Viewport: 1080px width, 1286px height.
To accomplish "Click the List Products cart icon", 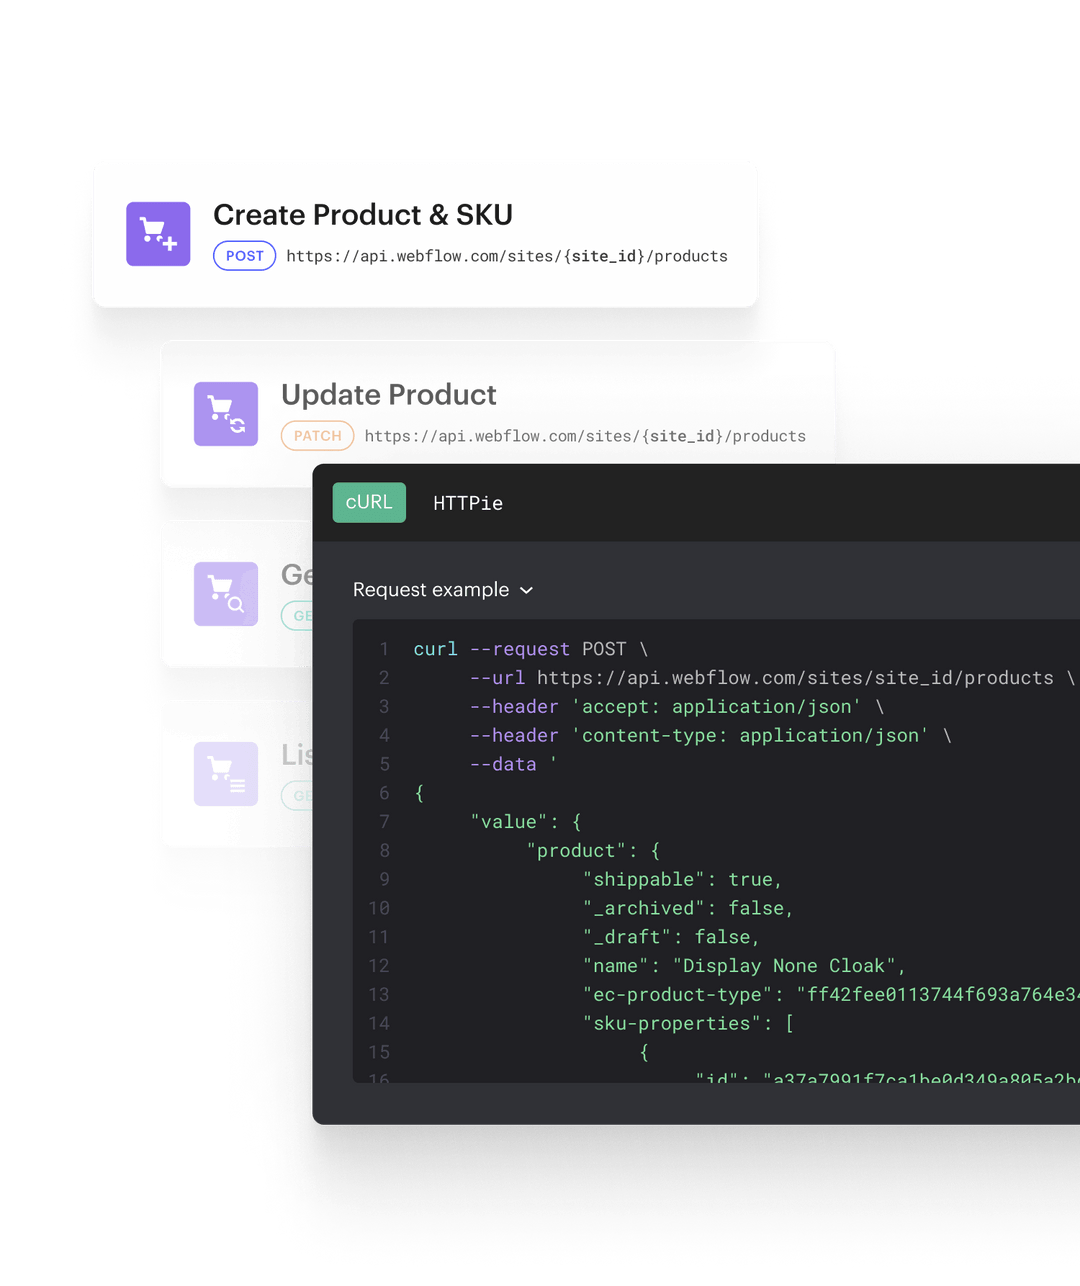I will point(226,773).
